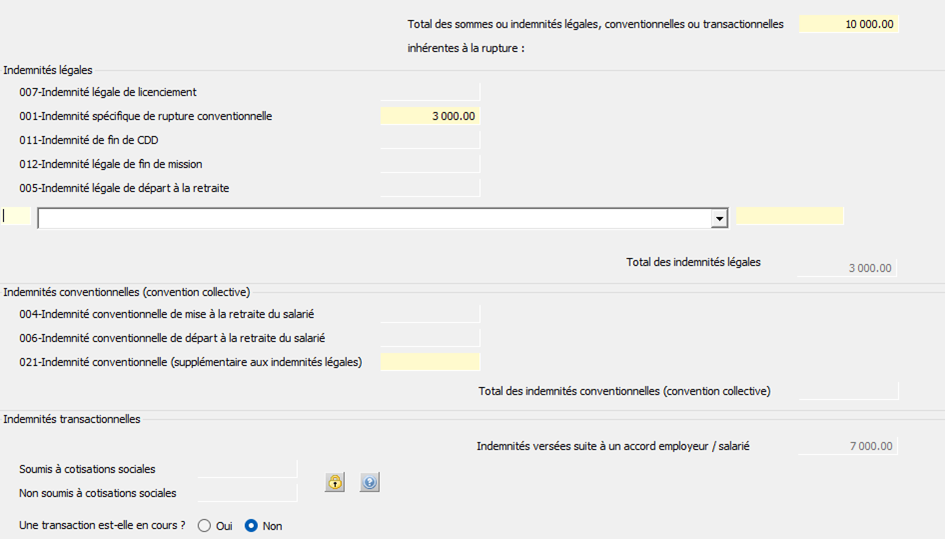This screenshot has height=539, width=945.
Task: Click the total indemnités conventionnelles field
Action: [849, 391]
